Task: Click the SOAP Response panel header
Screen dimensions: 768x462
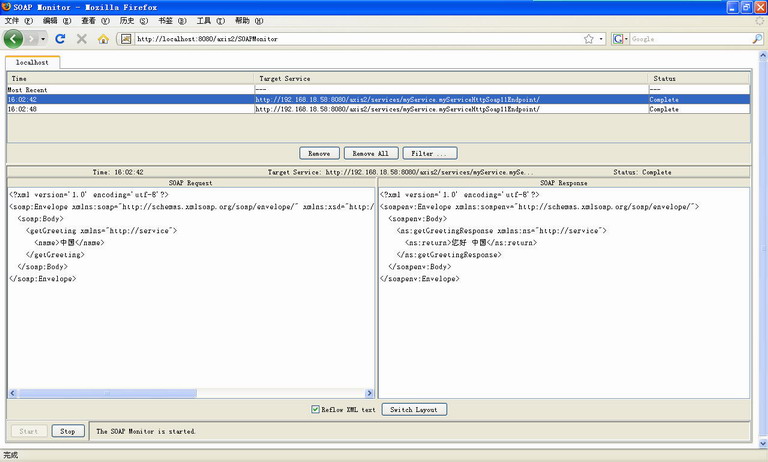Action: [x=564, y=183]
